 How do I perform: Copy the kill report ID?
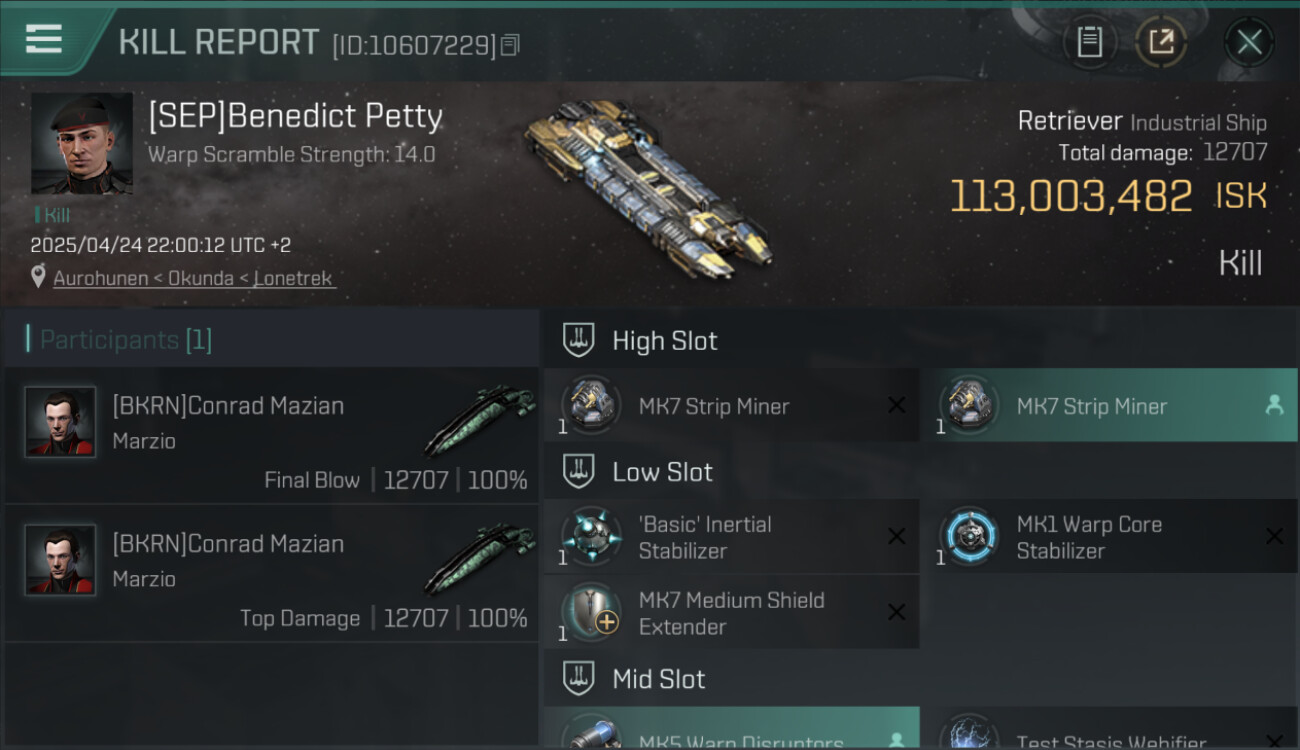(x=511, y=45)
